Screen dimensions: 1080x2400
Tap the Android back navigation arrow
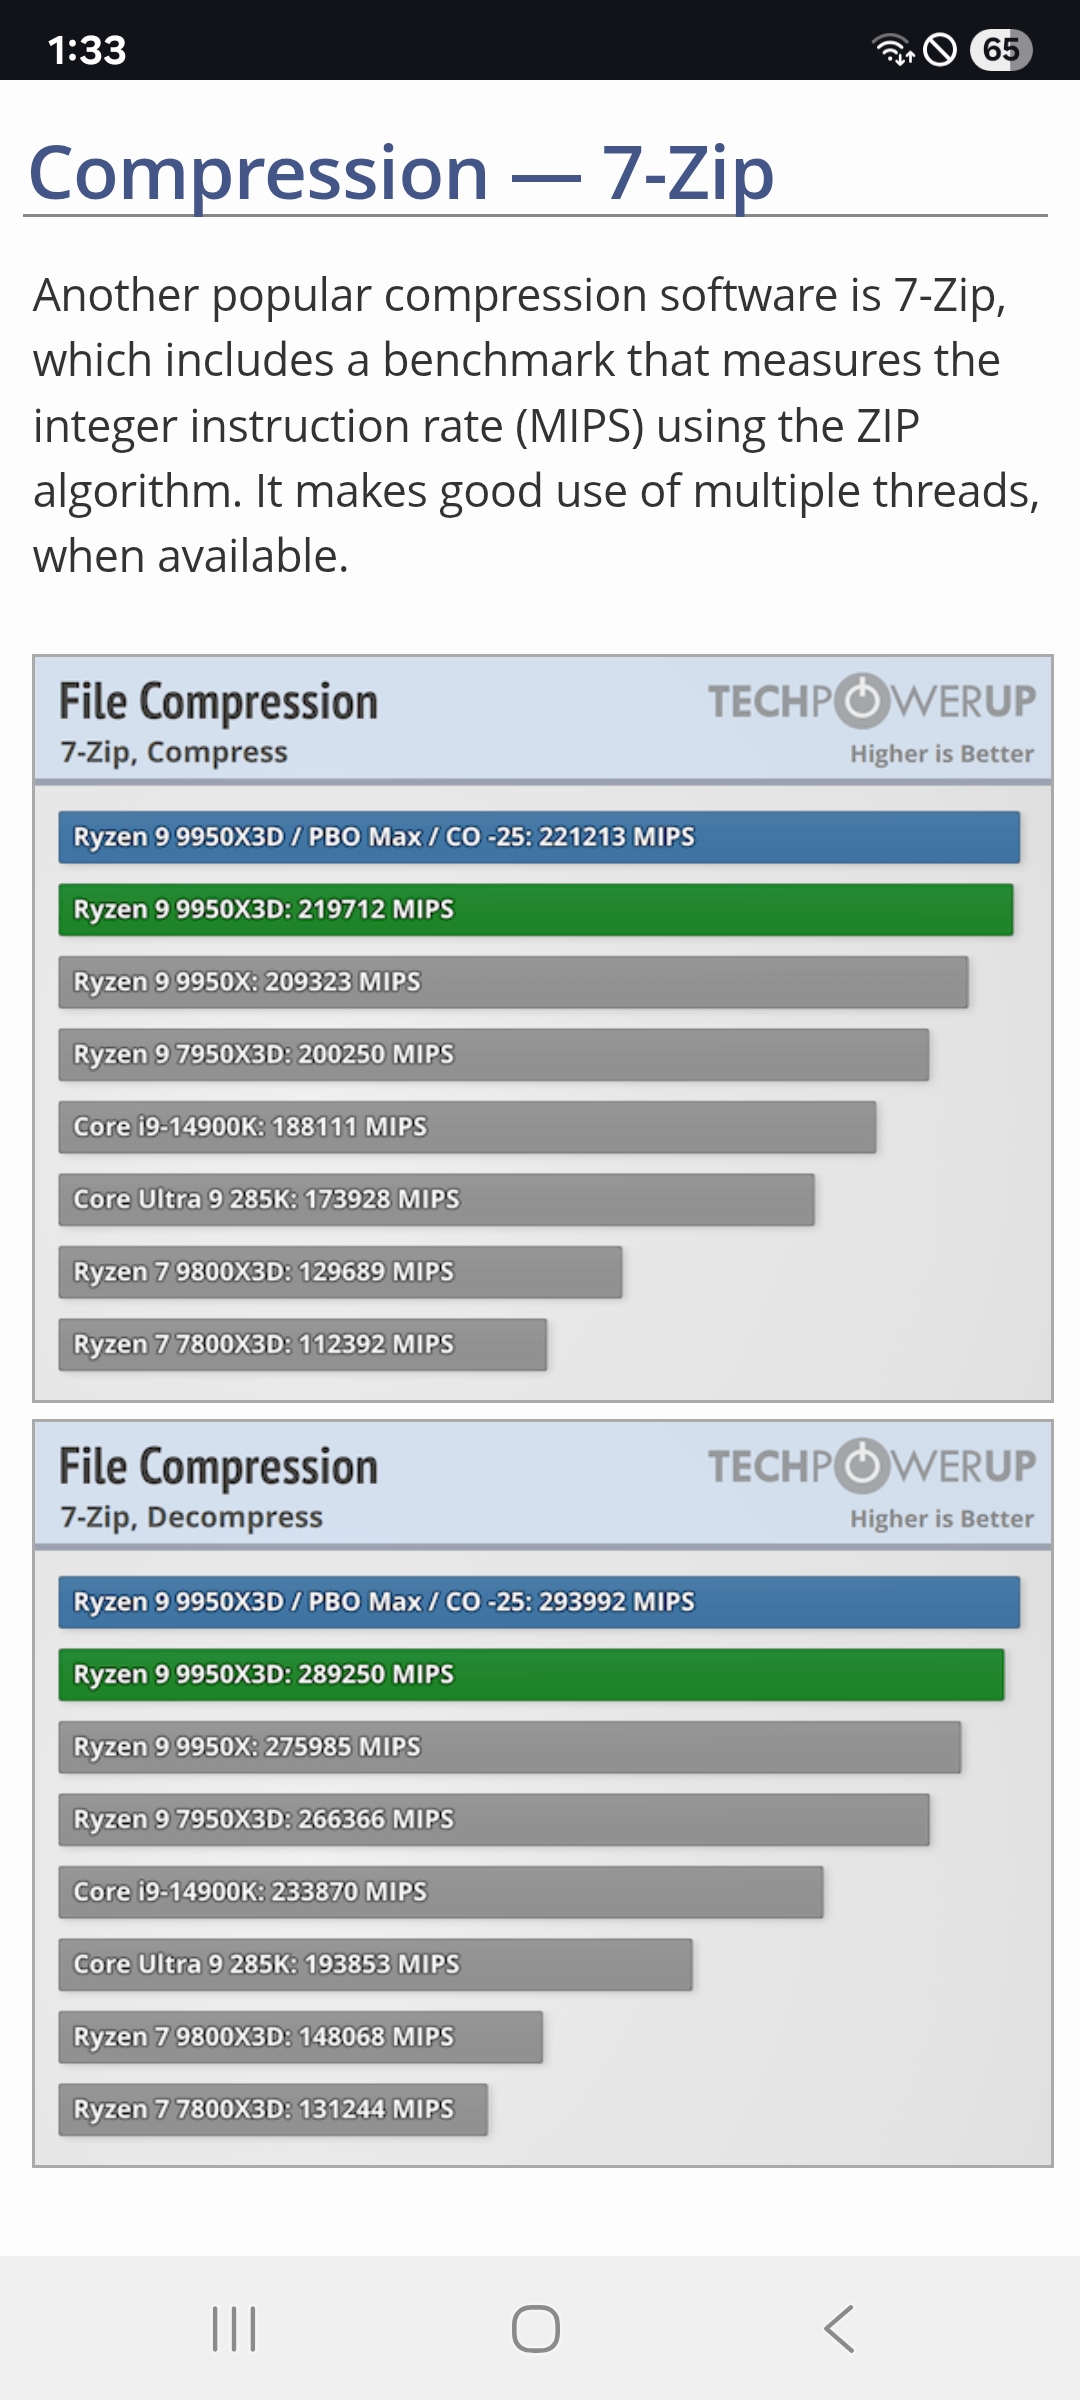coord(839,2329)
